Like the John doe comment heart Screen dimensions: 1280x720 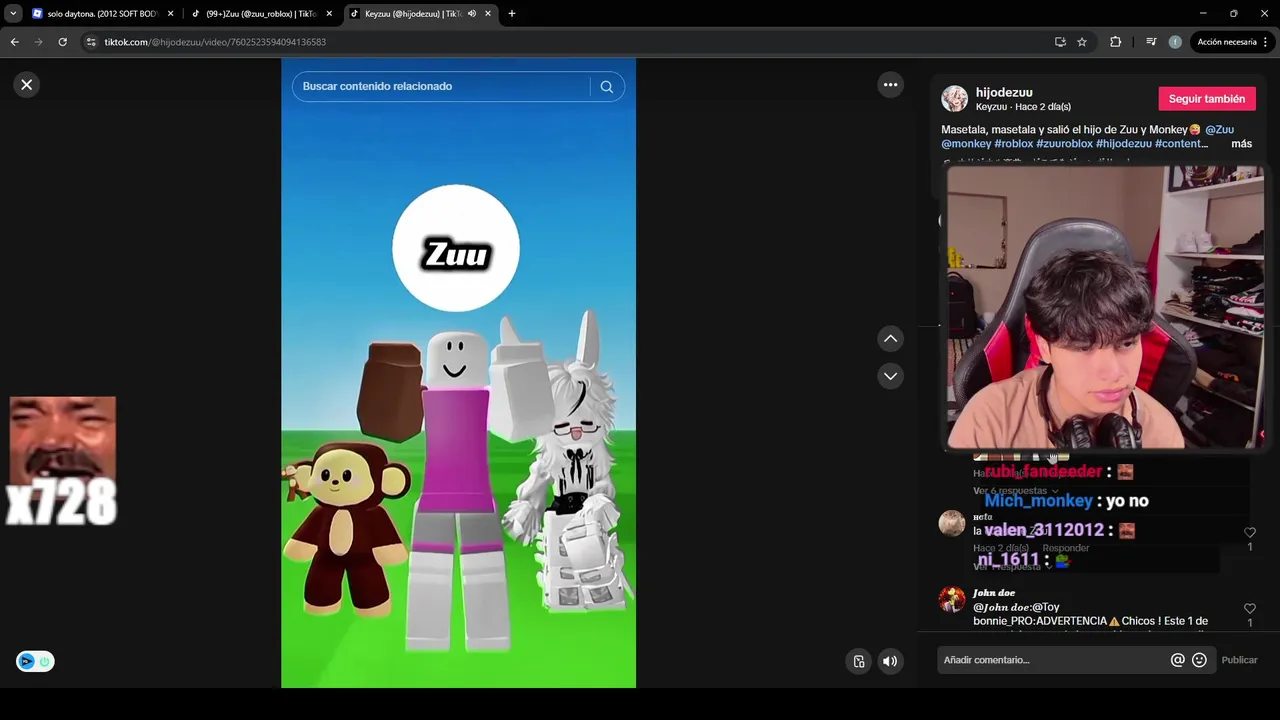pos(1249,608)
